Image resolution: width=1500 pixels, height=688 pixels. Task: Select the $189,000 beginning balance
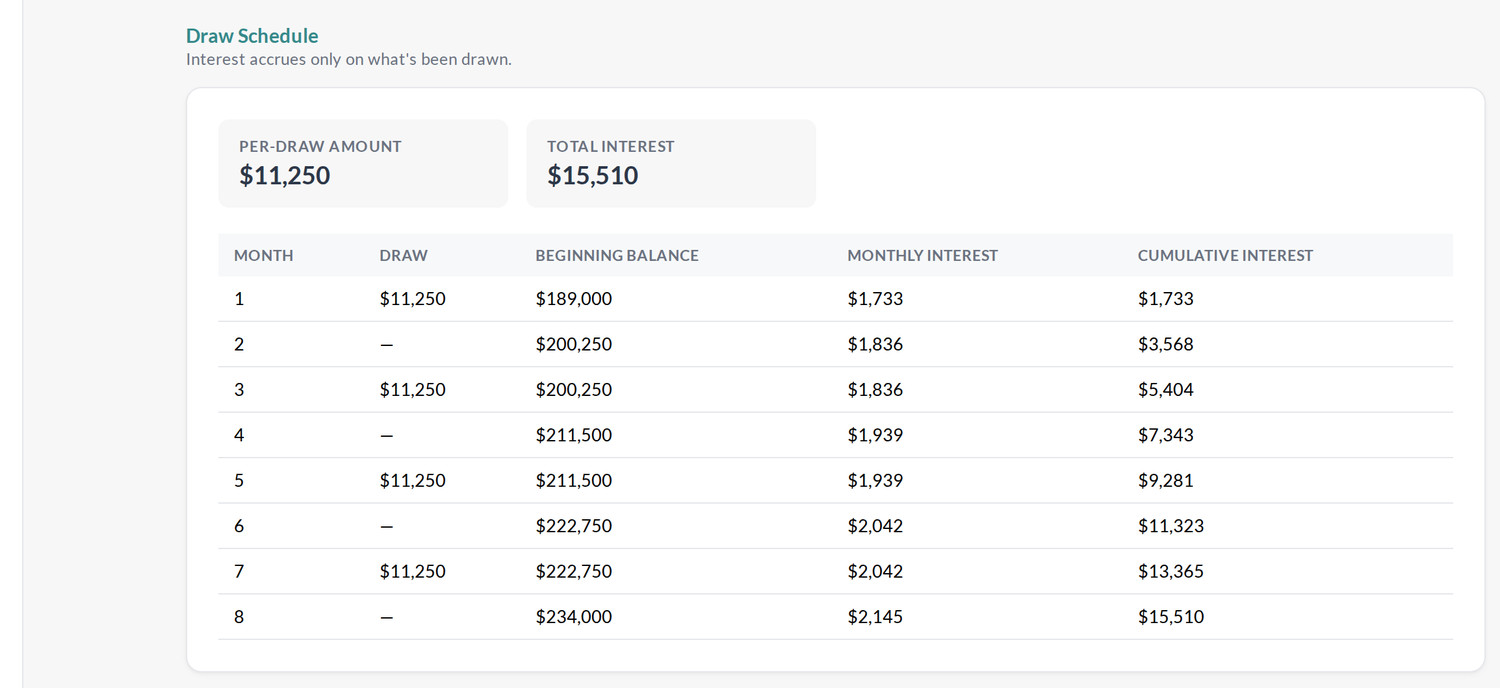tap(574, 299)
